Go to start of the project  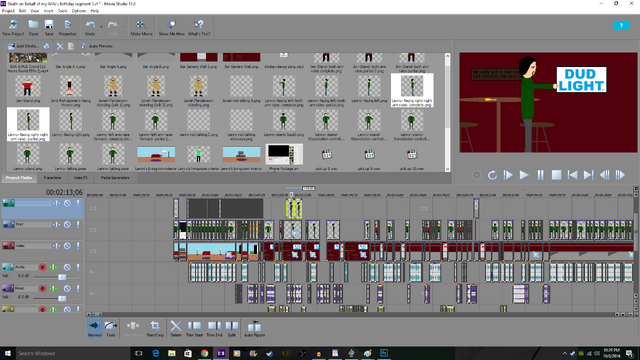click(572, 175)
